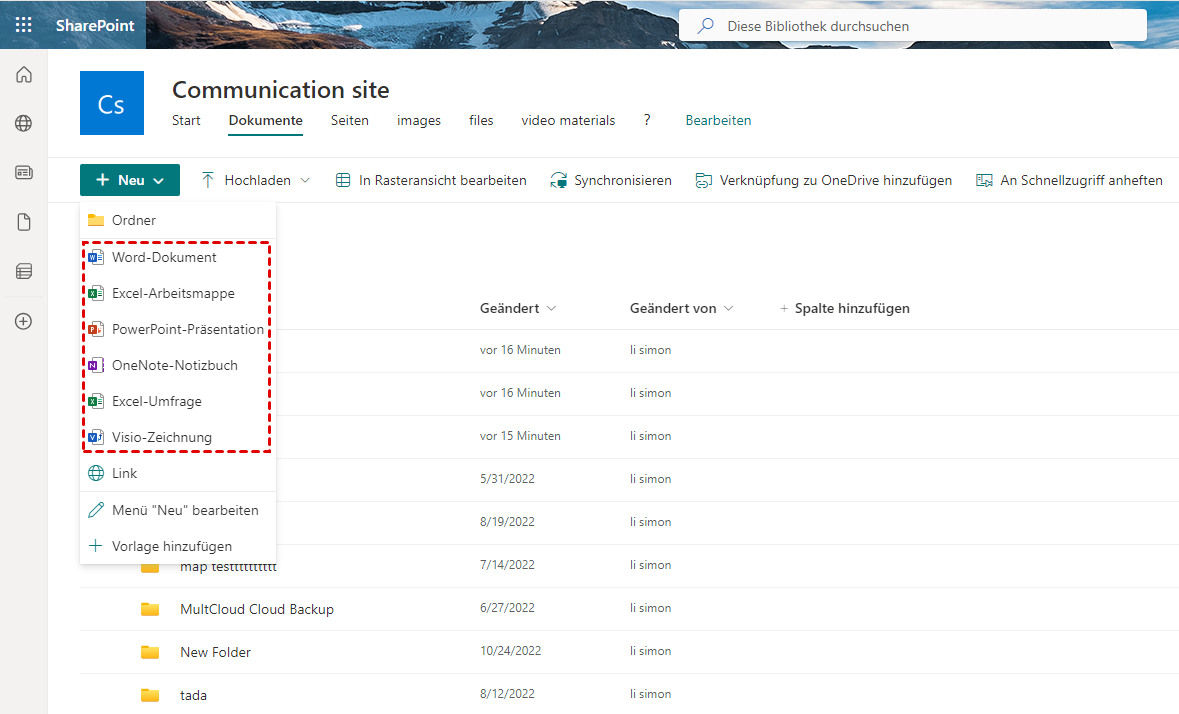
Task: Click the grid icon for Rasteransicht
Action: (x=343, y=180)
